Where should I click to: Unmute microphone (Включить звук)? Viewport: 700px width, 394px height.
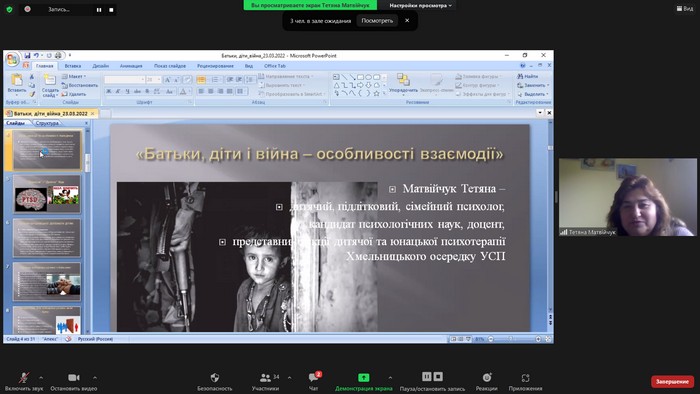coord(24,382)
